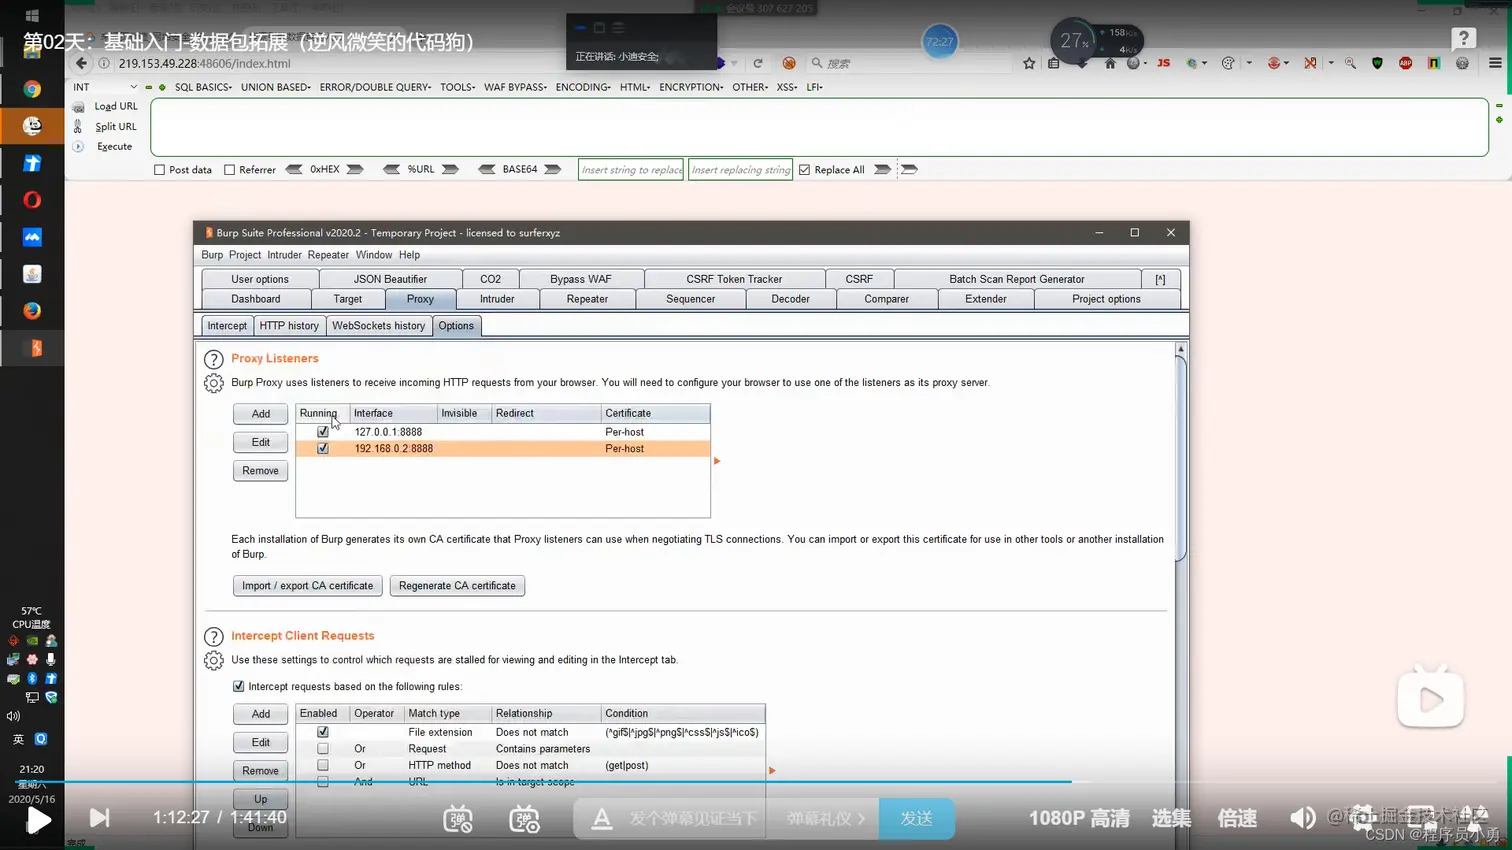
Task: Seek on the video progress bar
Action: (756, 781)
